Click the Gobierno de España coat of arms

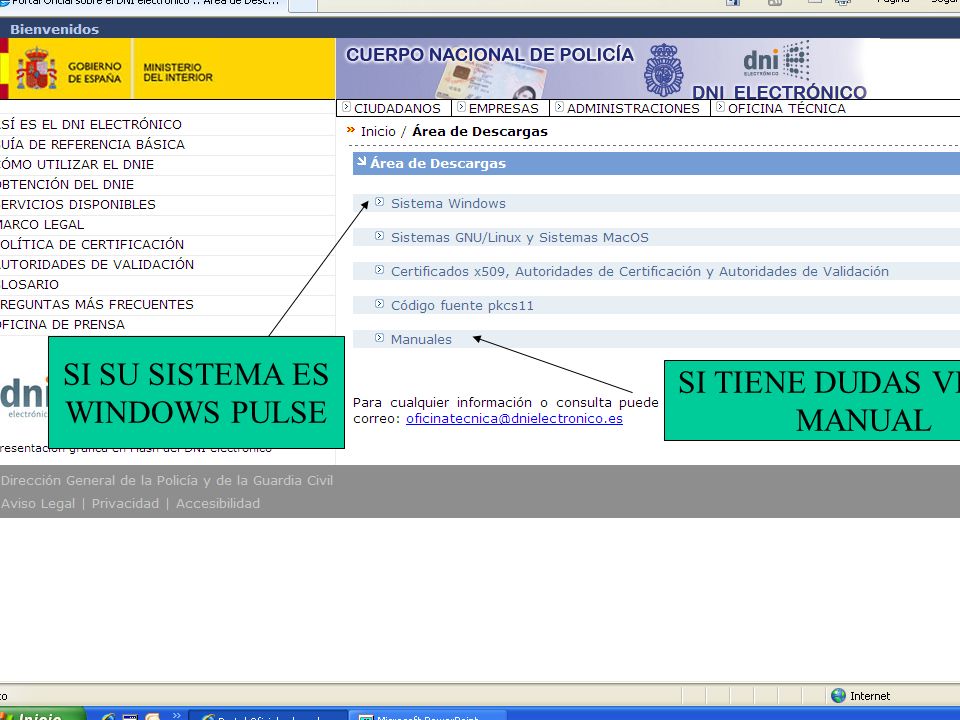click(37, 69)
